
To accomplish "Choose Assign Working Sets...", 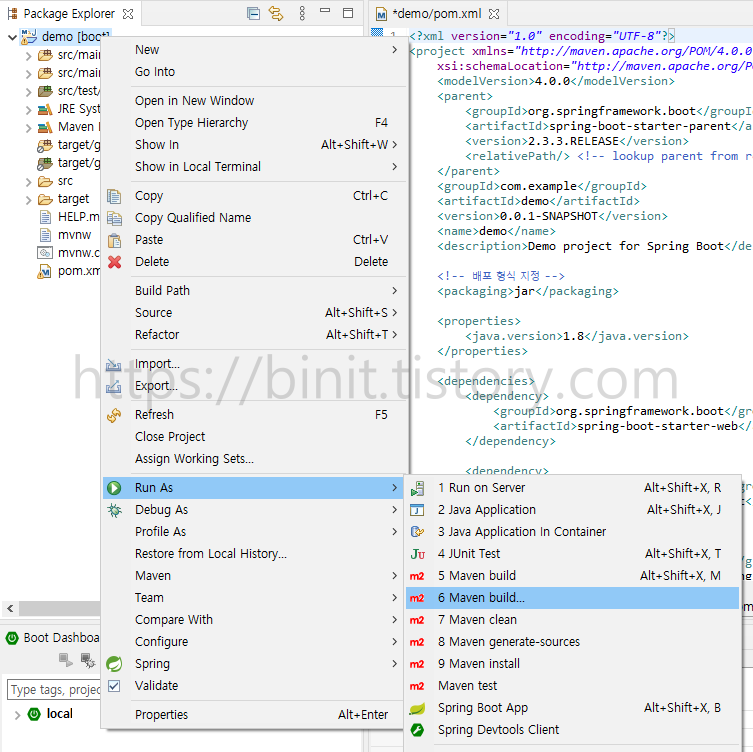I will click(254, 459).
